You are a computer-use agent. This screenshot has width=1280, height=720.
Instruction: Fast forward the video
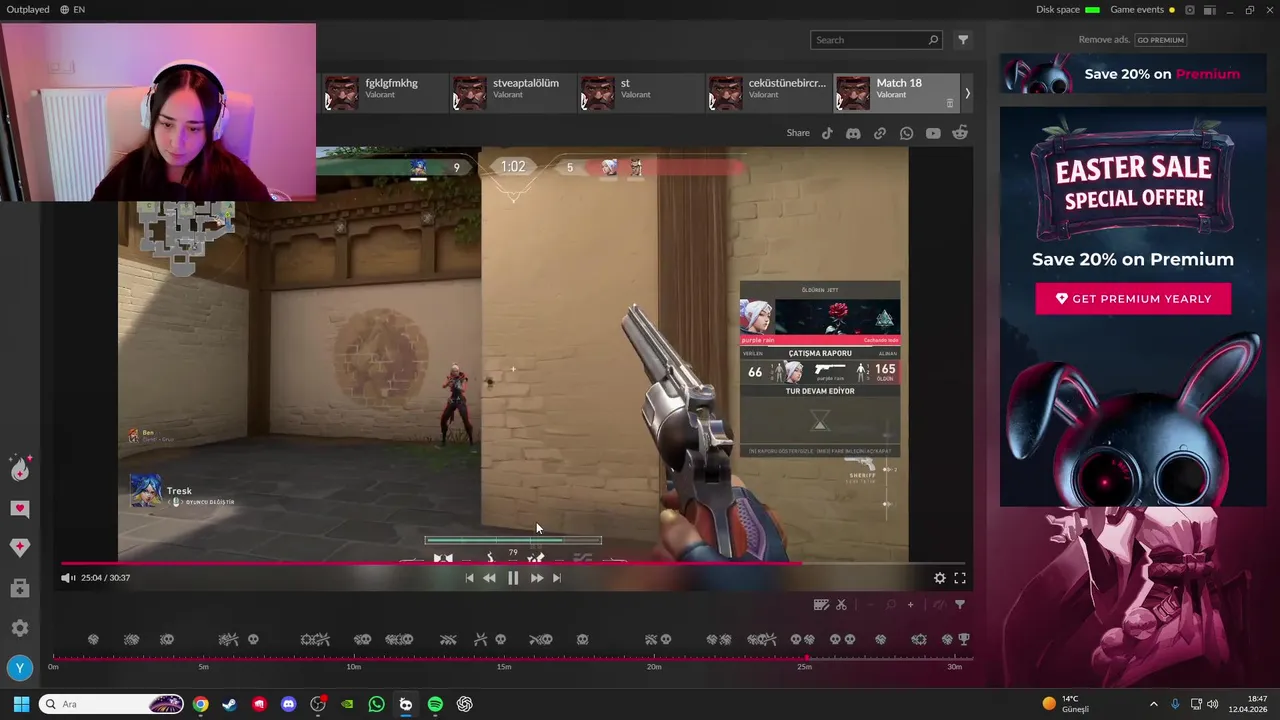click(x=537, y=578)
